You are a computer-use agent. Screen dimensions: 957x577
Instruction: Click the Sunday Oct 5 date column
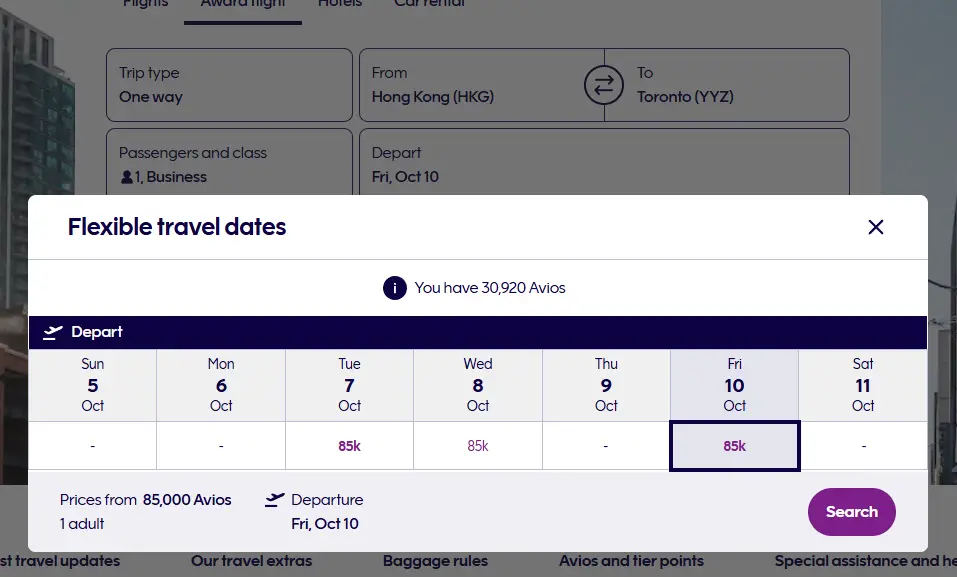93,385
